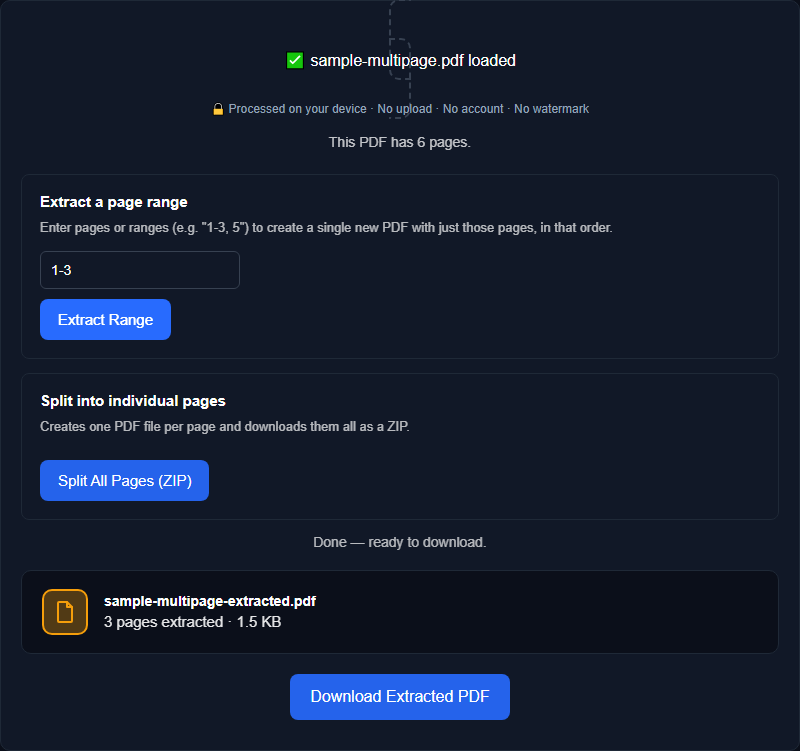Image resolution: width=800 pixels, height=751 pixels.
Task: Click the sample-multipage.pdf loaded status text
Action: click(x=413, y=60)
